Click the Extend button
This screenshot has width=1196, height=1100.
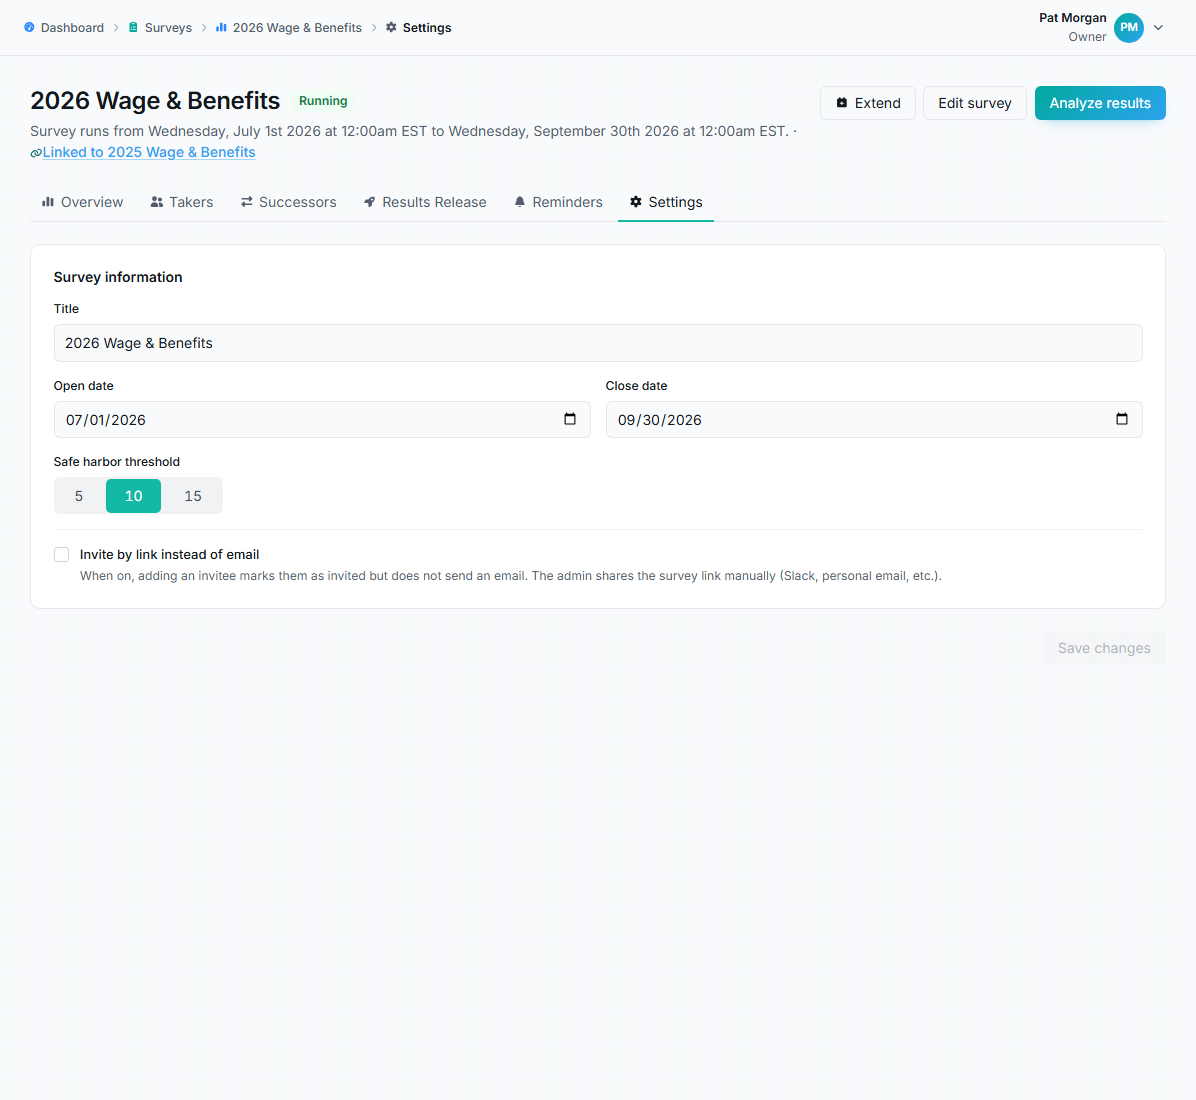(x=868, y=103)
